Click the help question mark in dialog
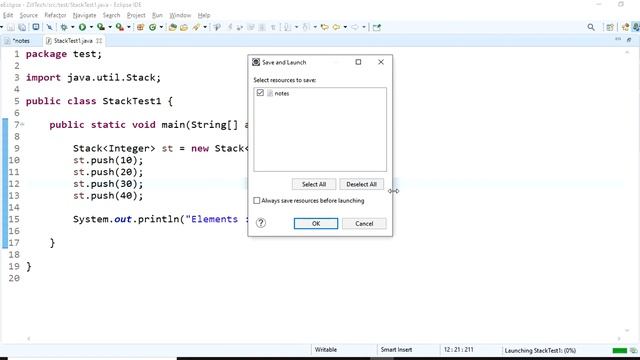The width and height of the screenshot is (640, 360). pos(261,223)
